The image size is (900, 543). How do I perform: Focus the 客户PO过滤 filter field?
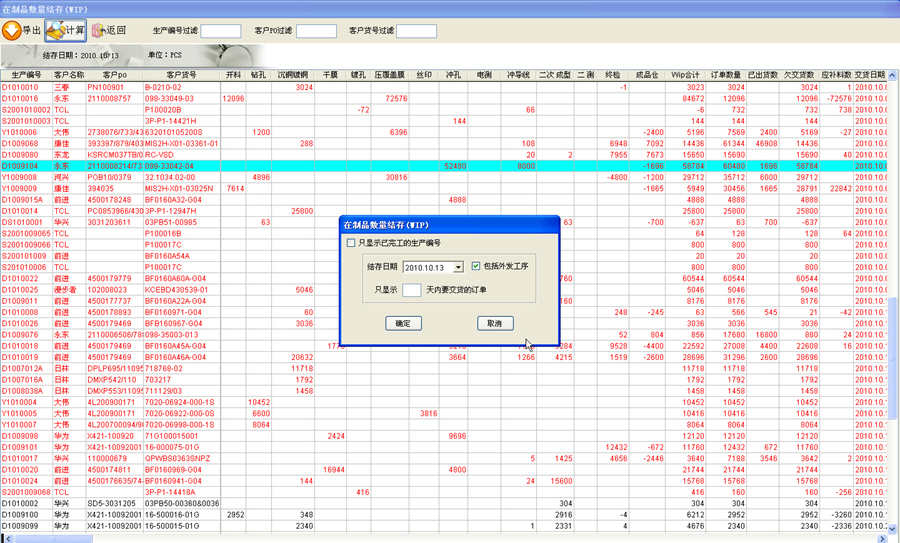click(316, 31)
